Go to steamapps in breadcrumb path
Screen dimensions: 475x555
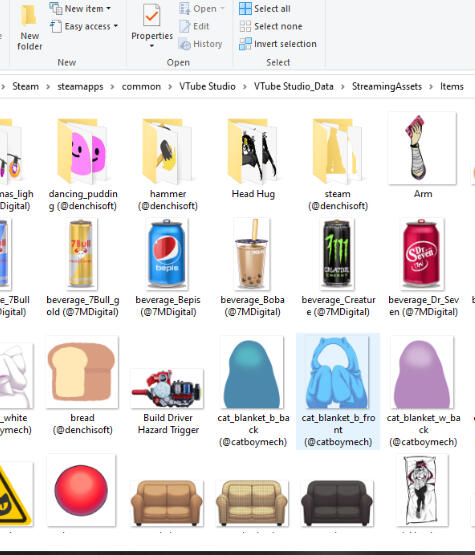80,86
